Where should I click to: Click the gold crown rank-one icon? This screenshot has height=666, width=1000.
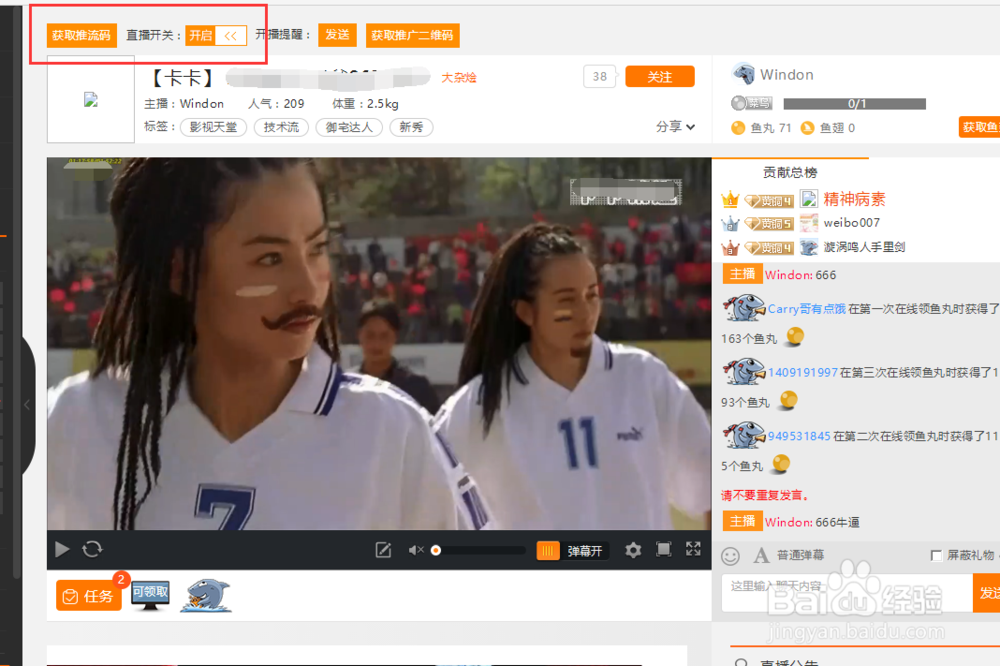click(x=730, y=200)
